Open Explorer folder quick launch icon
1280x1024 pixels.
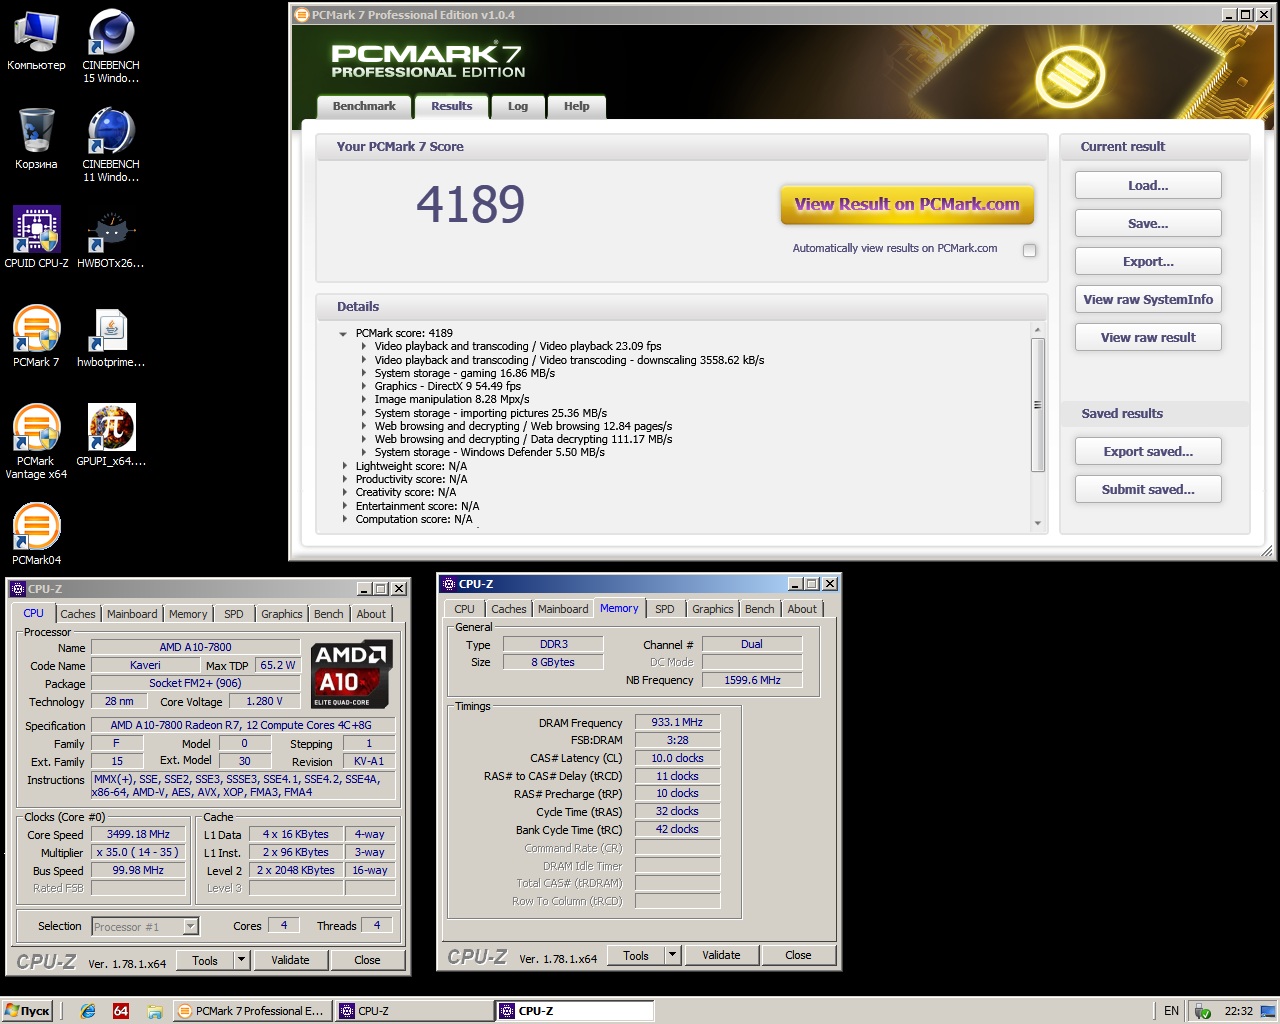click(155, 1011)
